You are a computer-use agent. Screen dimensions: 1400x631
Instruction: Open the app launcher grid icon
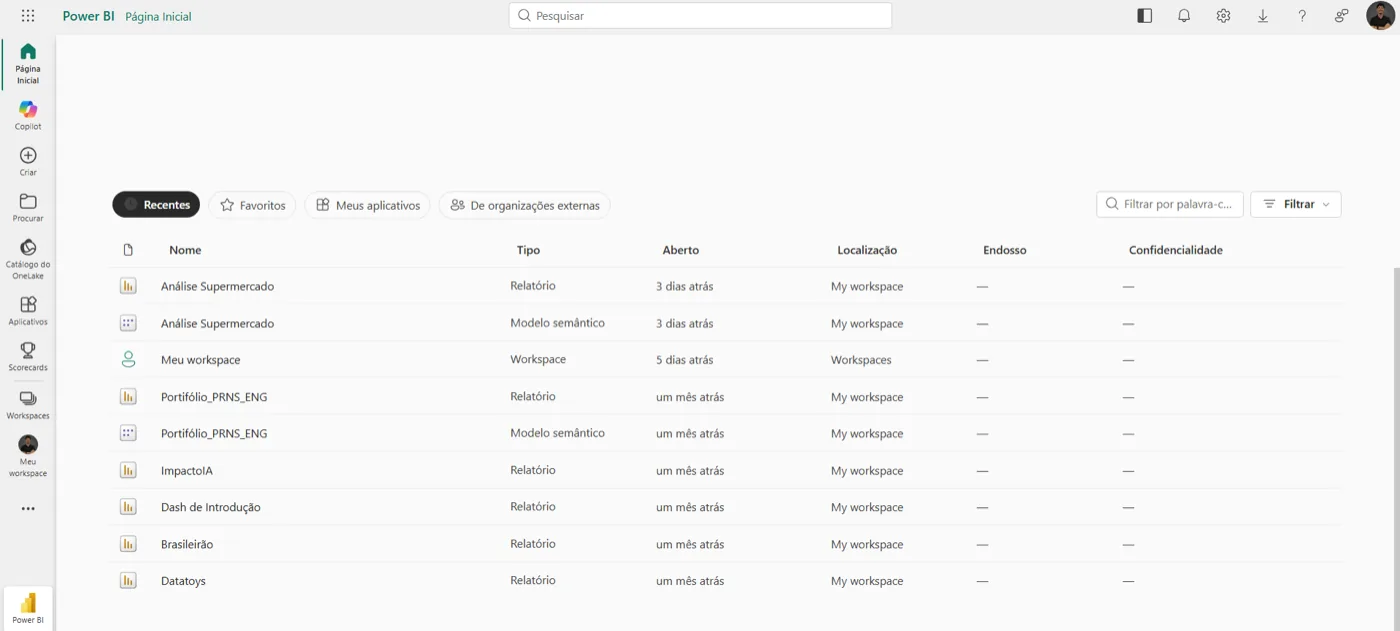coord(28,16)
